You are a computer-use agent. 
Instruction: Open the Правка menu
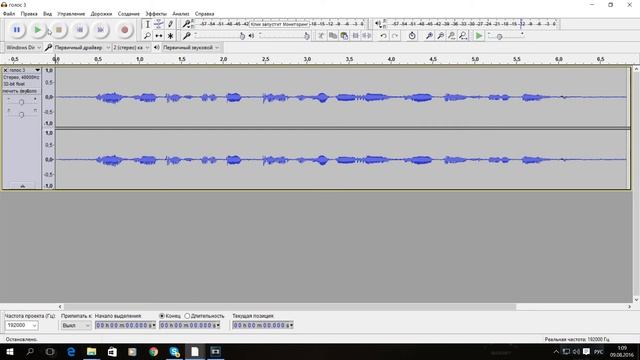click(29, 14)
